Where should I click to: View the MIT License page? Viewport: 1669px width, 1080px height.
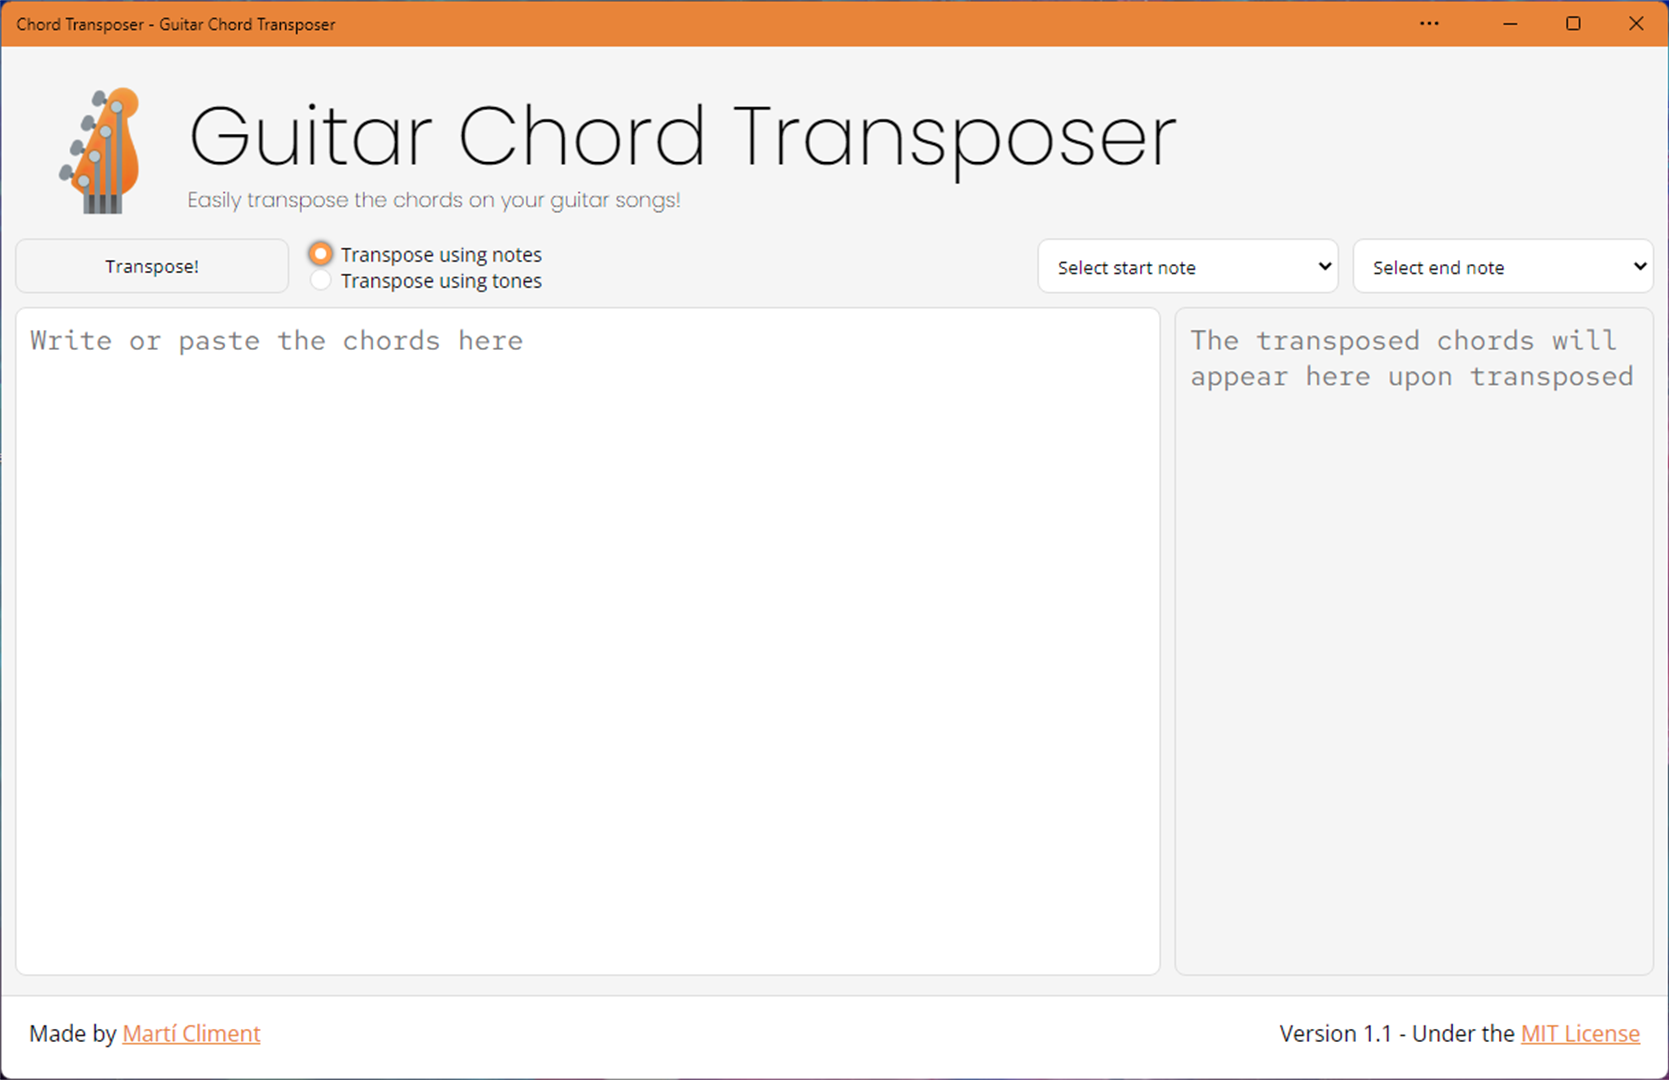(x=1580, y=1033)
